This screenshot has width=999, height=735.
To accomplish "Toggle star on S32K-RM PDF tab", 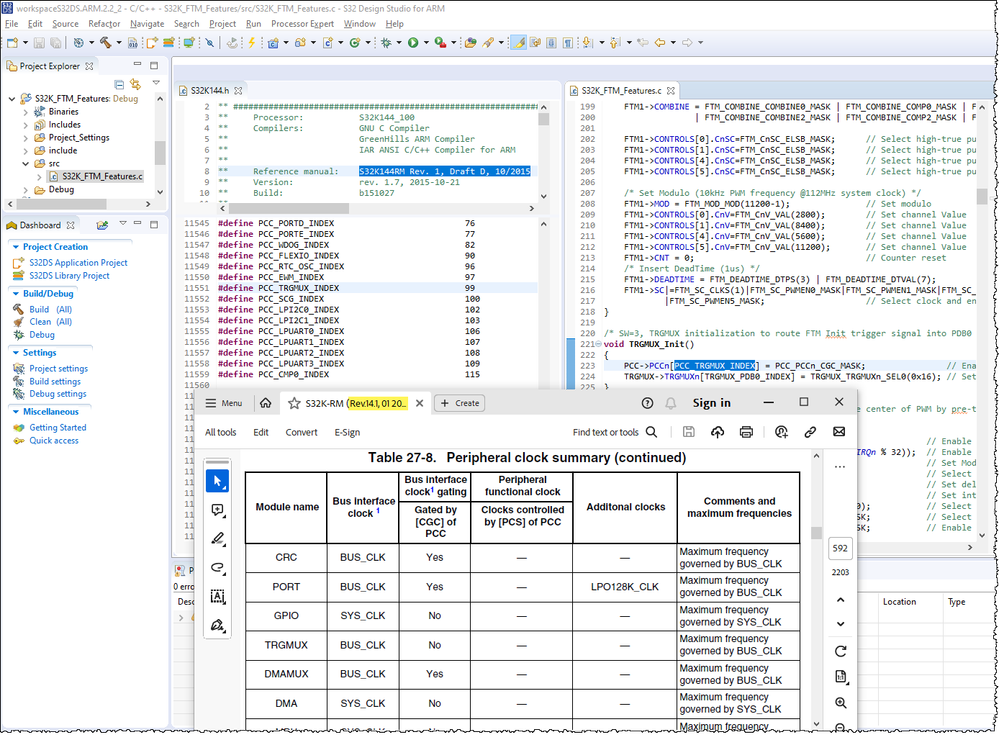I will pyautogui.click(x=294, y=403).
